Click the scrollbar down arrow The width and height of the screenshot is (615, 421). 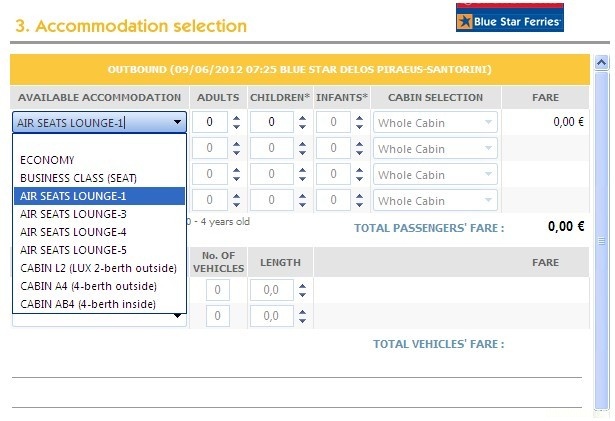pyautogui.click(x=602, y=405)
